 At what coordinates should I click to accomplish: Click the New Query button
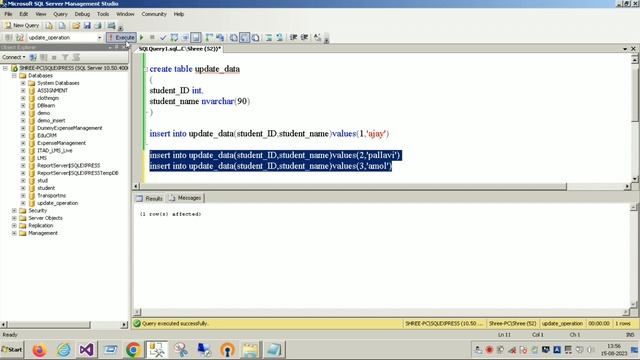tap(22, 25)
